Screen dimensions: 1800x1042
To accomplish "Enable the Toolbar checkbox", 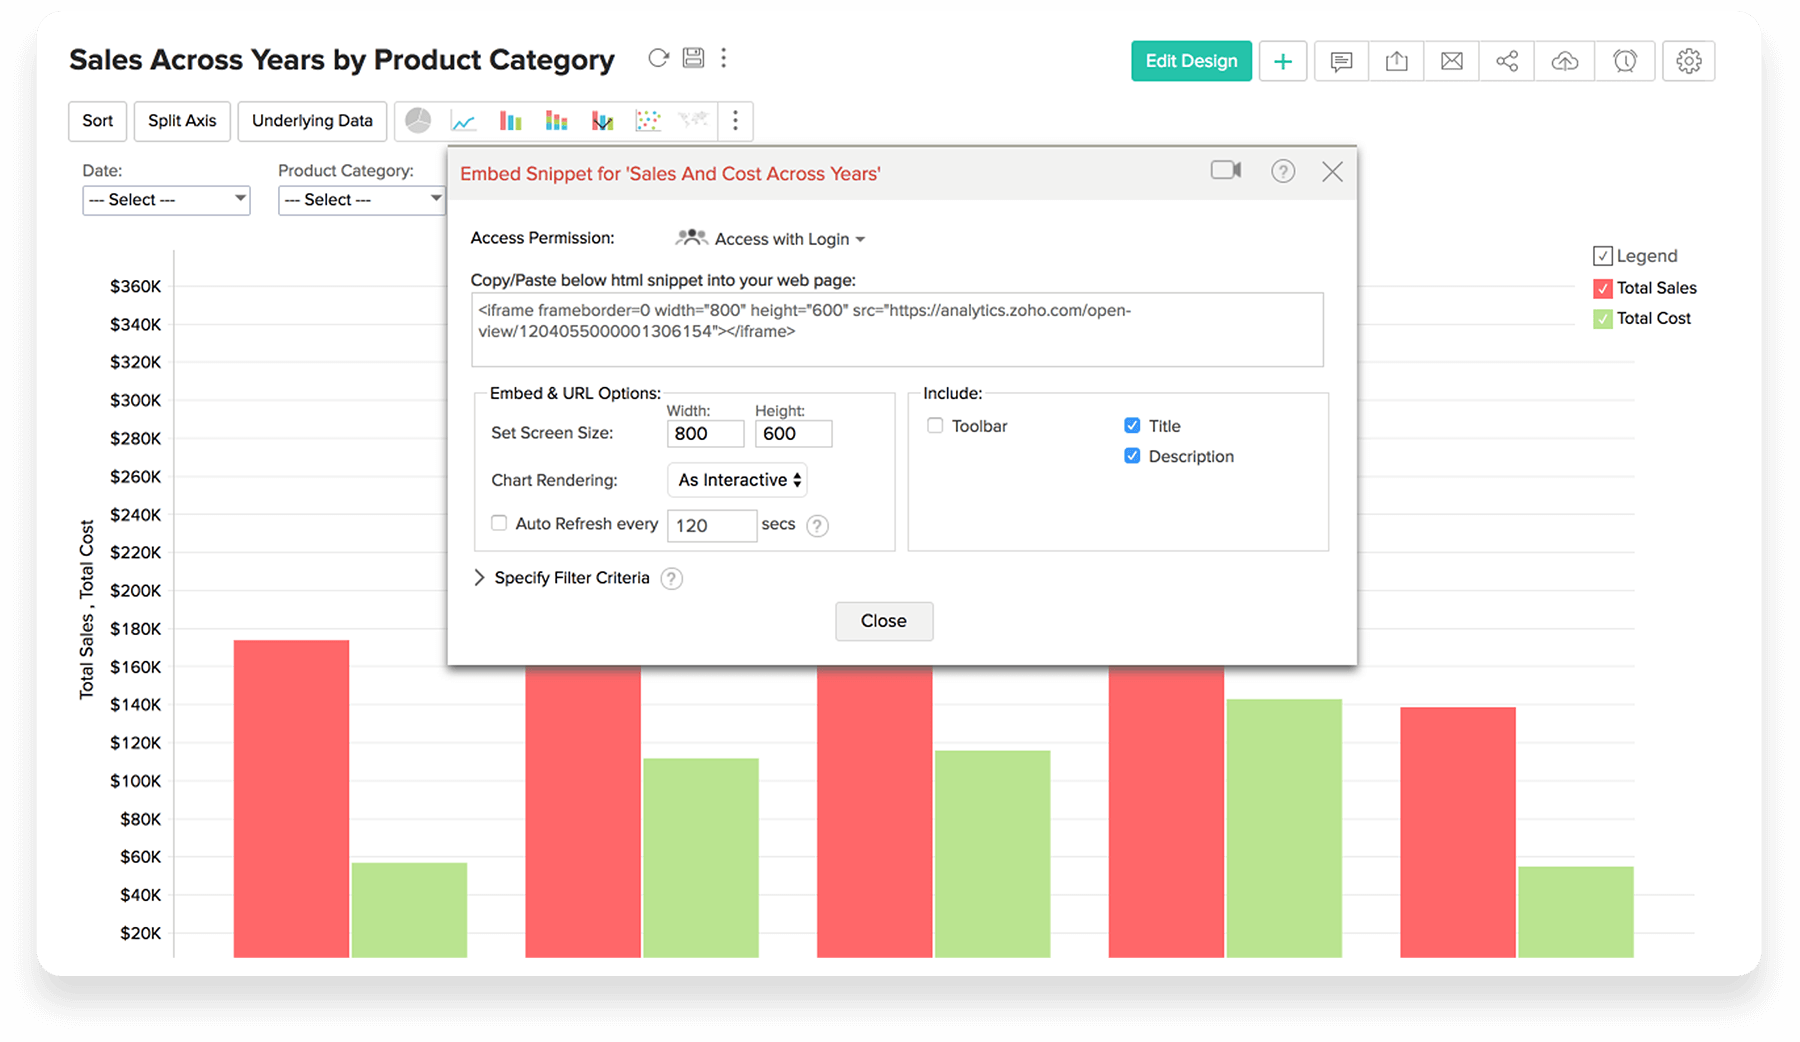I will [x=935, y=426].
